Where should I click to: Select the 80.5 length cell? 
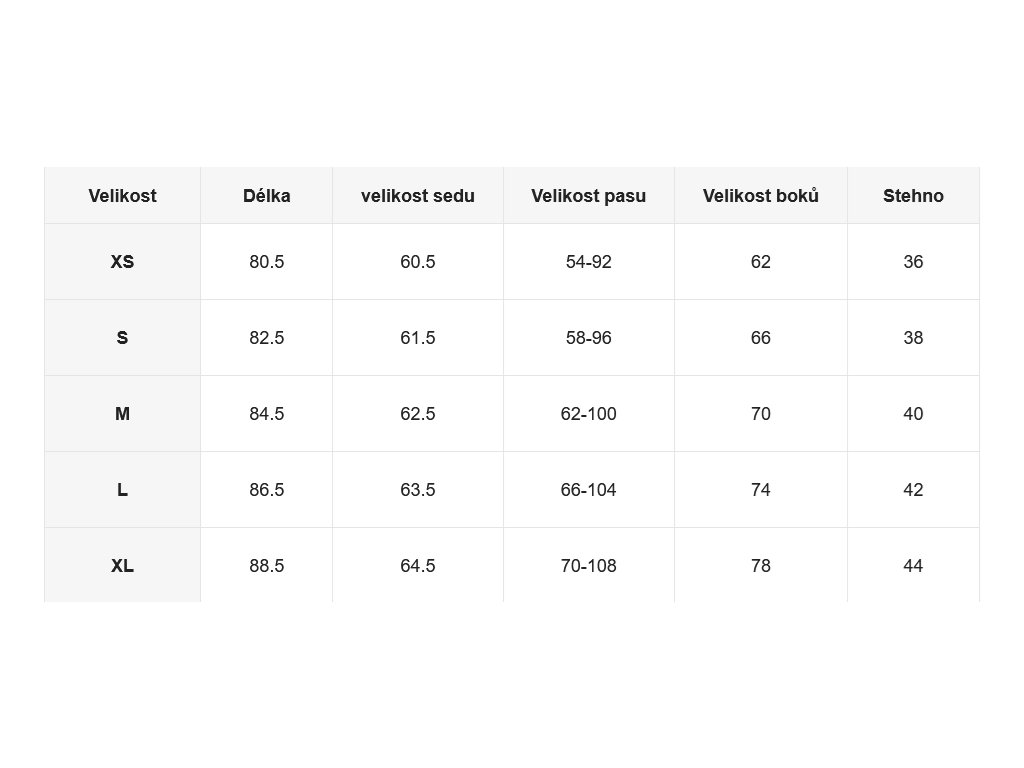pos(266,262)
